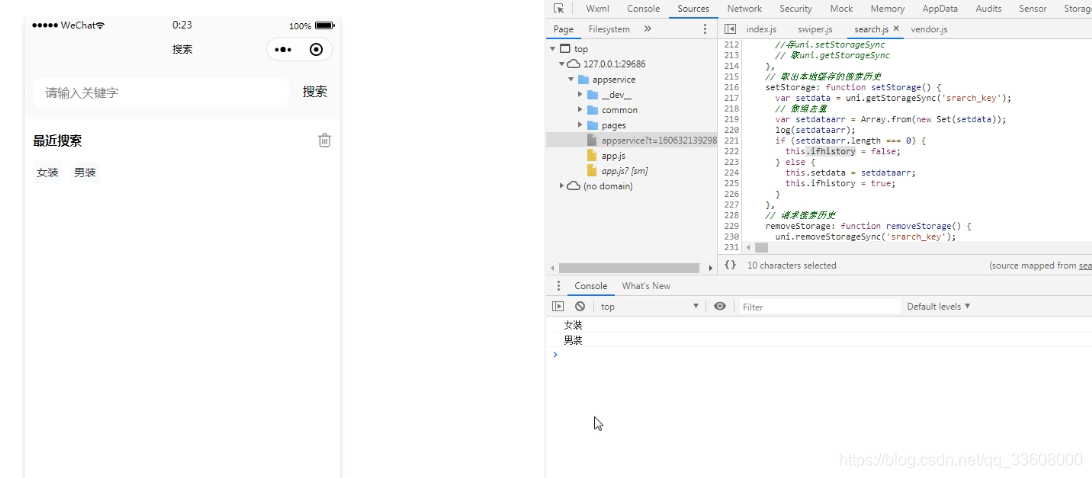
Task: Open the vendor.js file tab
Action: 929,29
